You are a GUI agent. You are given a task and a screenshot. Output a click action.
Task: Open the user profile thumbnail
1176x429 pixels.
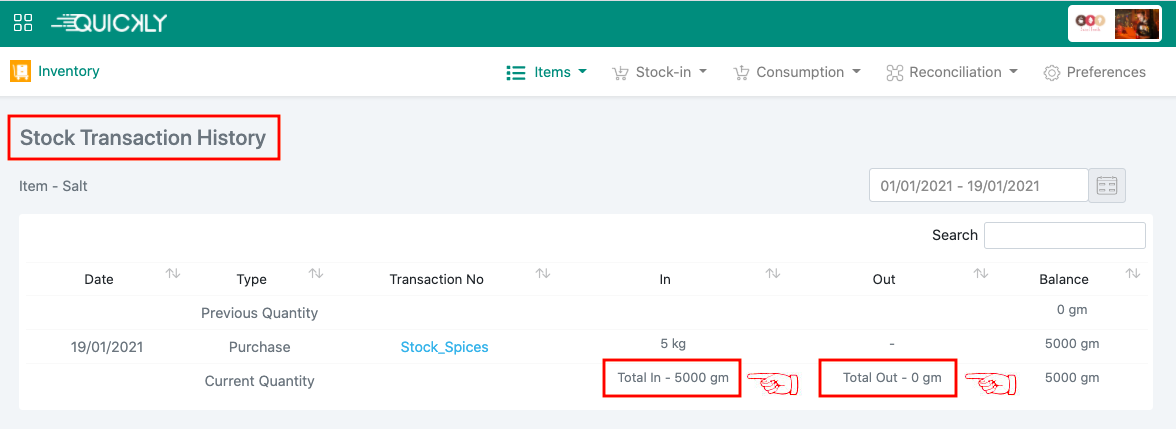(1136, 23)
